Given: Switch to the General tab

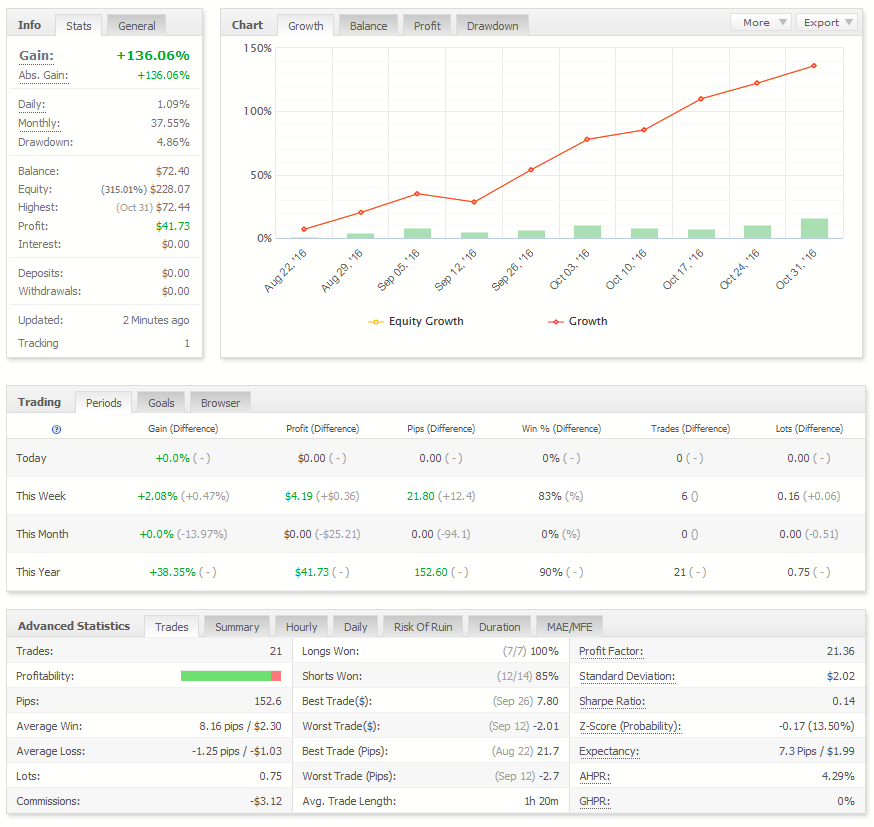Looking at the screenshot, I should pos(137,26).
